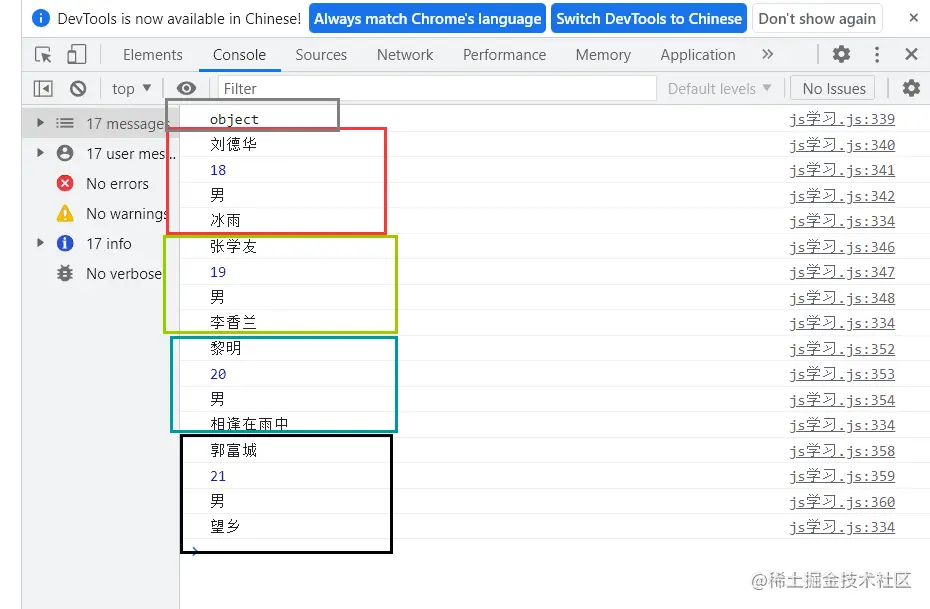Open source link js学习.js:341
The image size is (930, 609).
[842, 170]
